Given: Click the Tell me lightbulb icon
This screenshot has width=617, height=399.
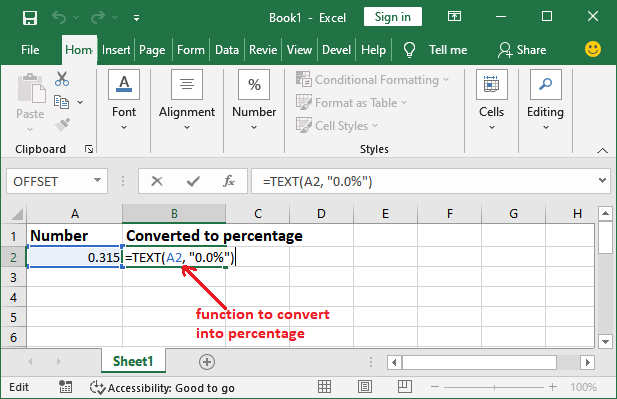Looking at the screenshot, I should click(409, 50).
